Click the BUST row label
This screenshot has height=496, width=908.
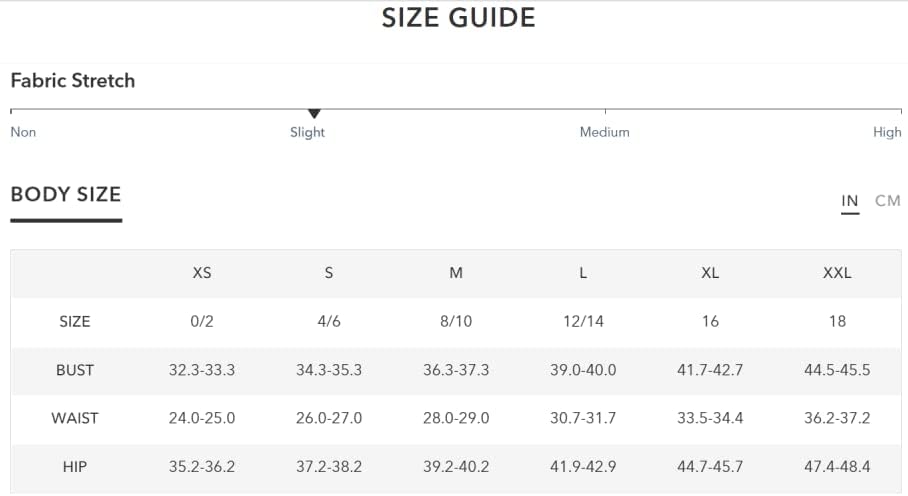pyautogui.click(x=75, y=370)
